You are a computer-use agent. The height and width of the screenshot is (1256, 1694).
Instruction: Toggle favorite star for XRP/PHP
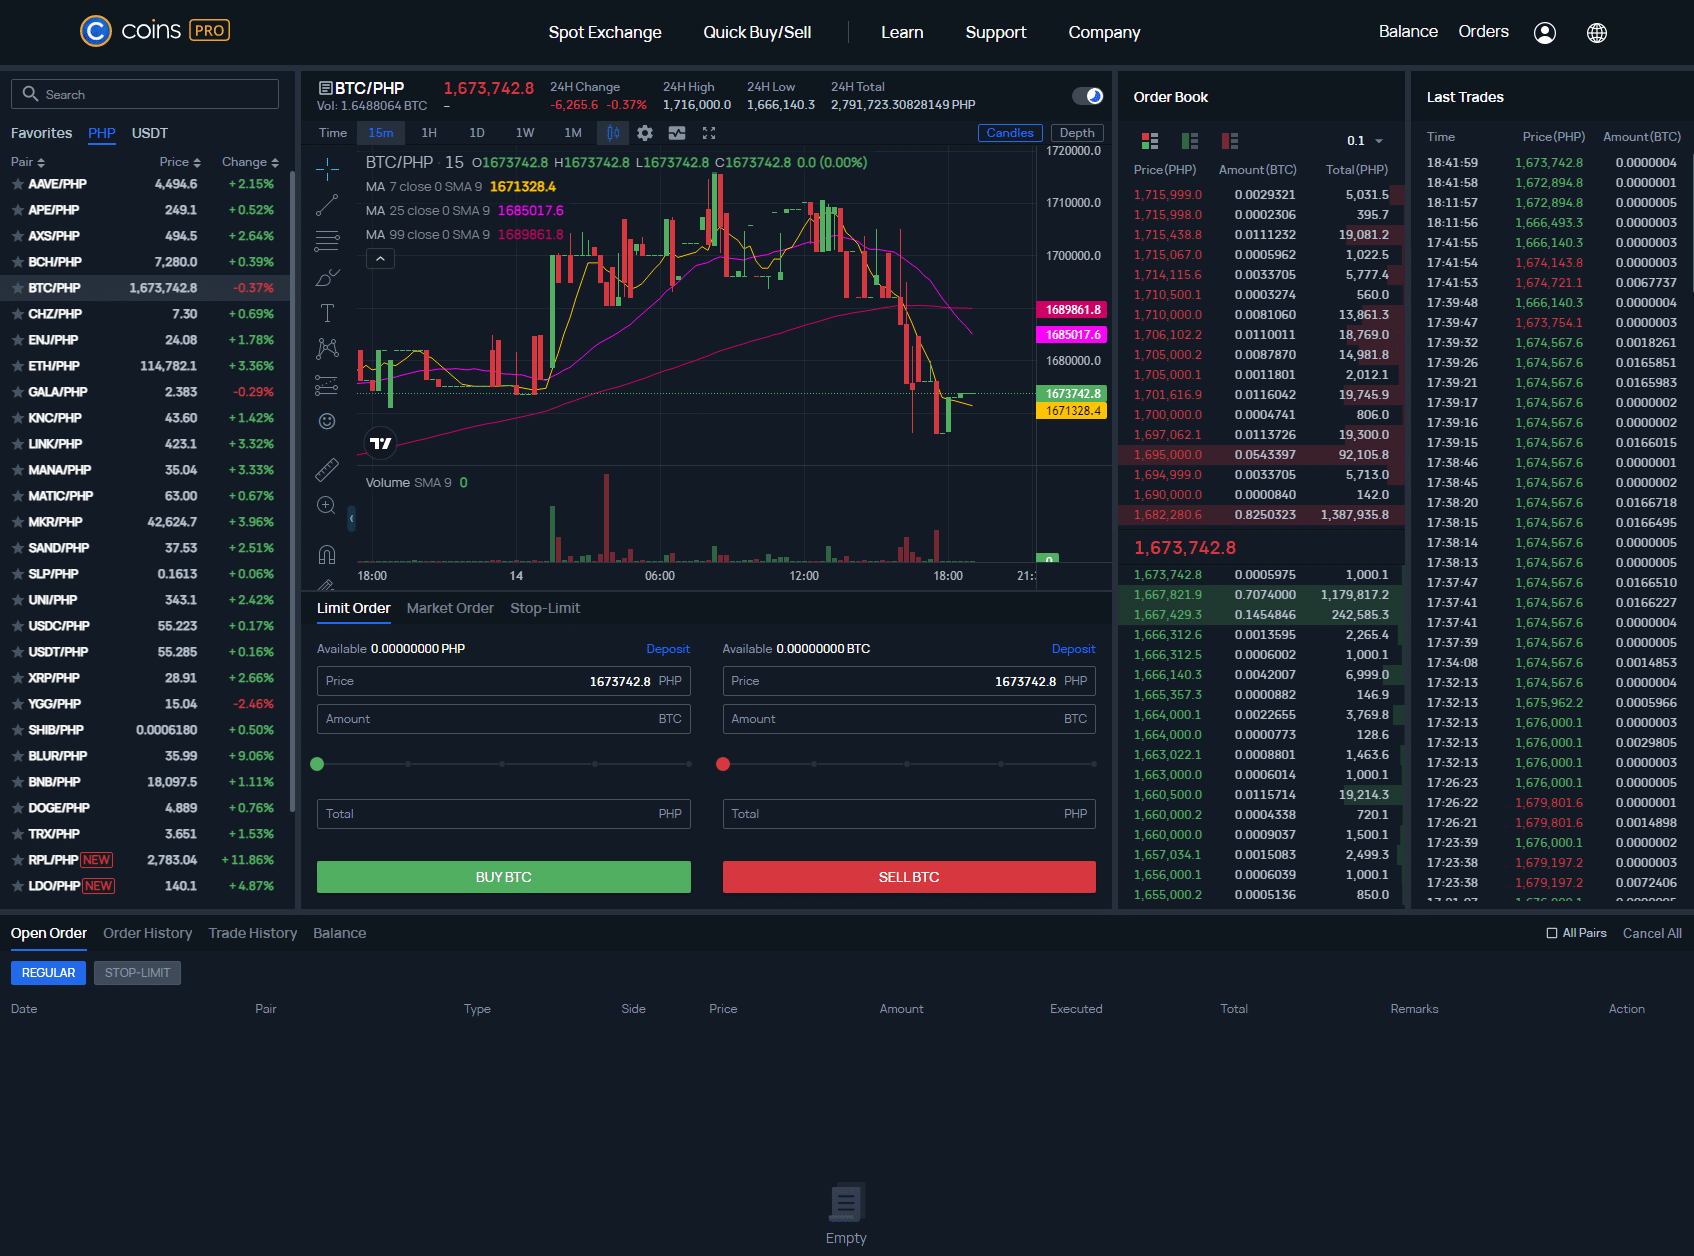pos(18,678)
